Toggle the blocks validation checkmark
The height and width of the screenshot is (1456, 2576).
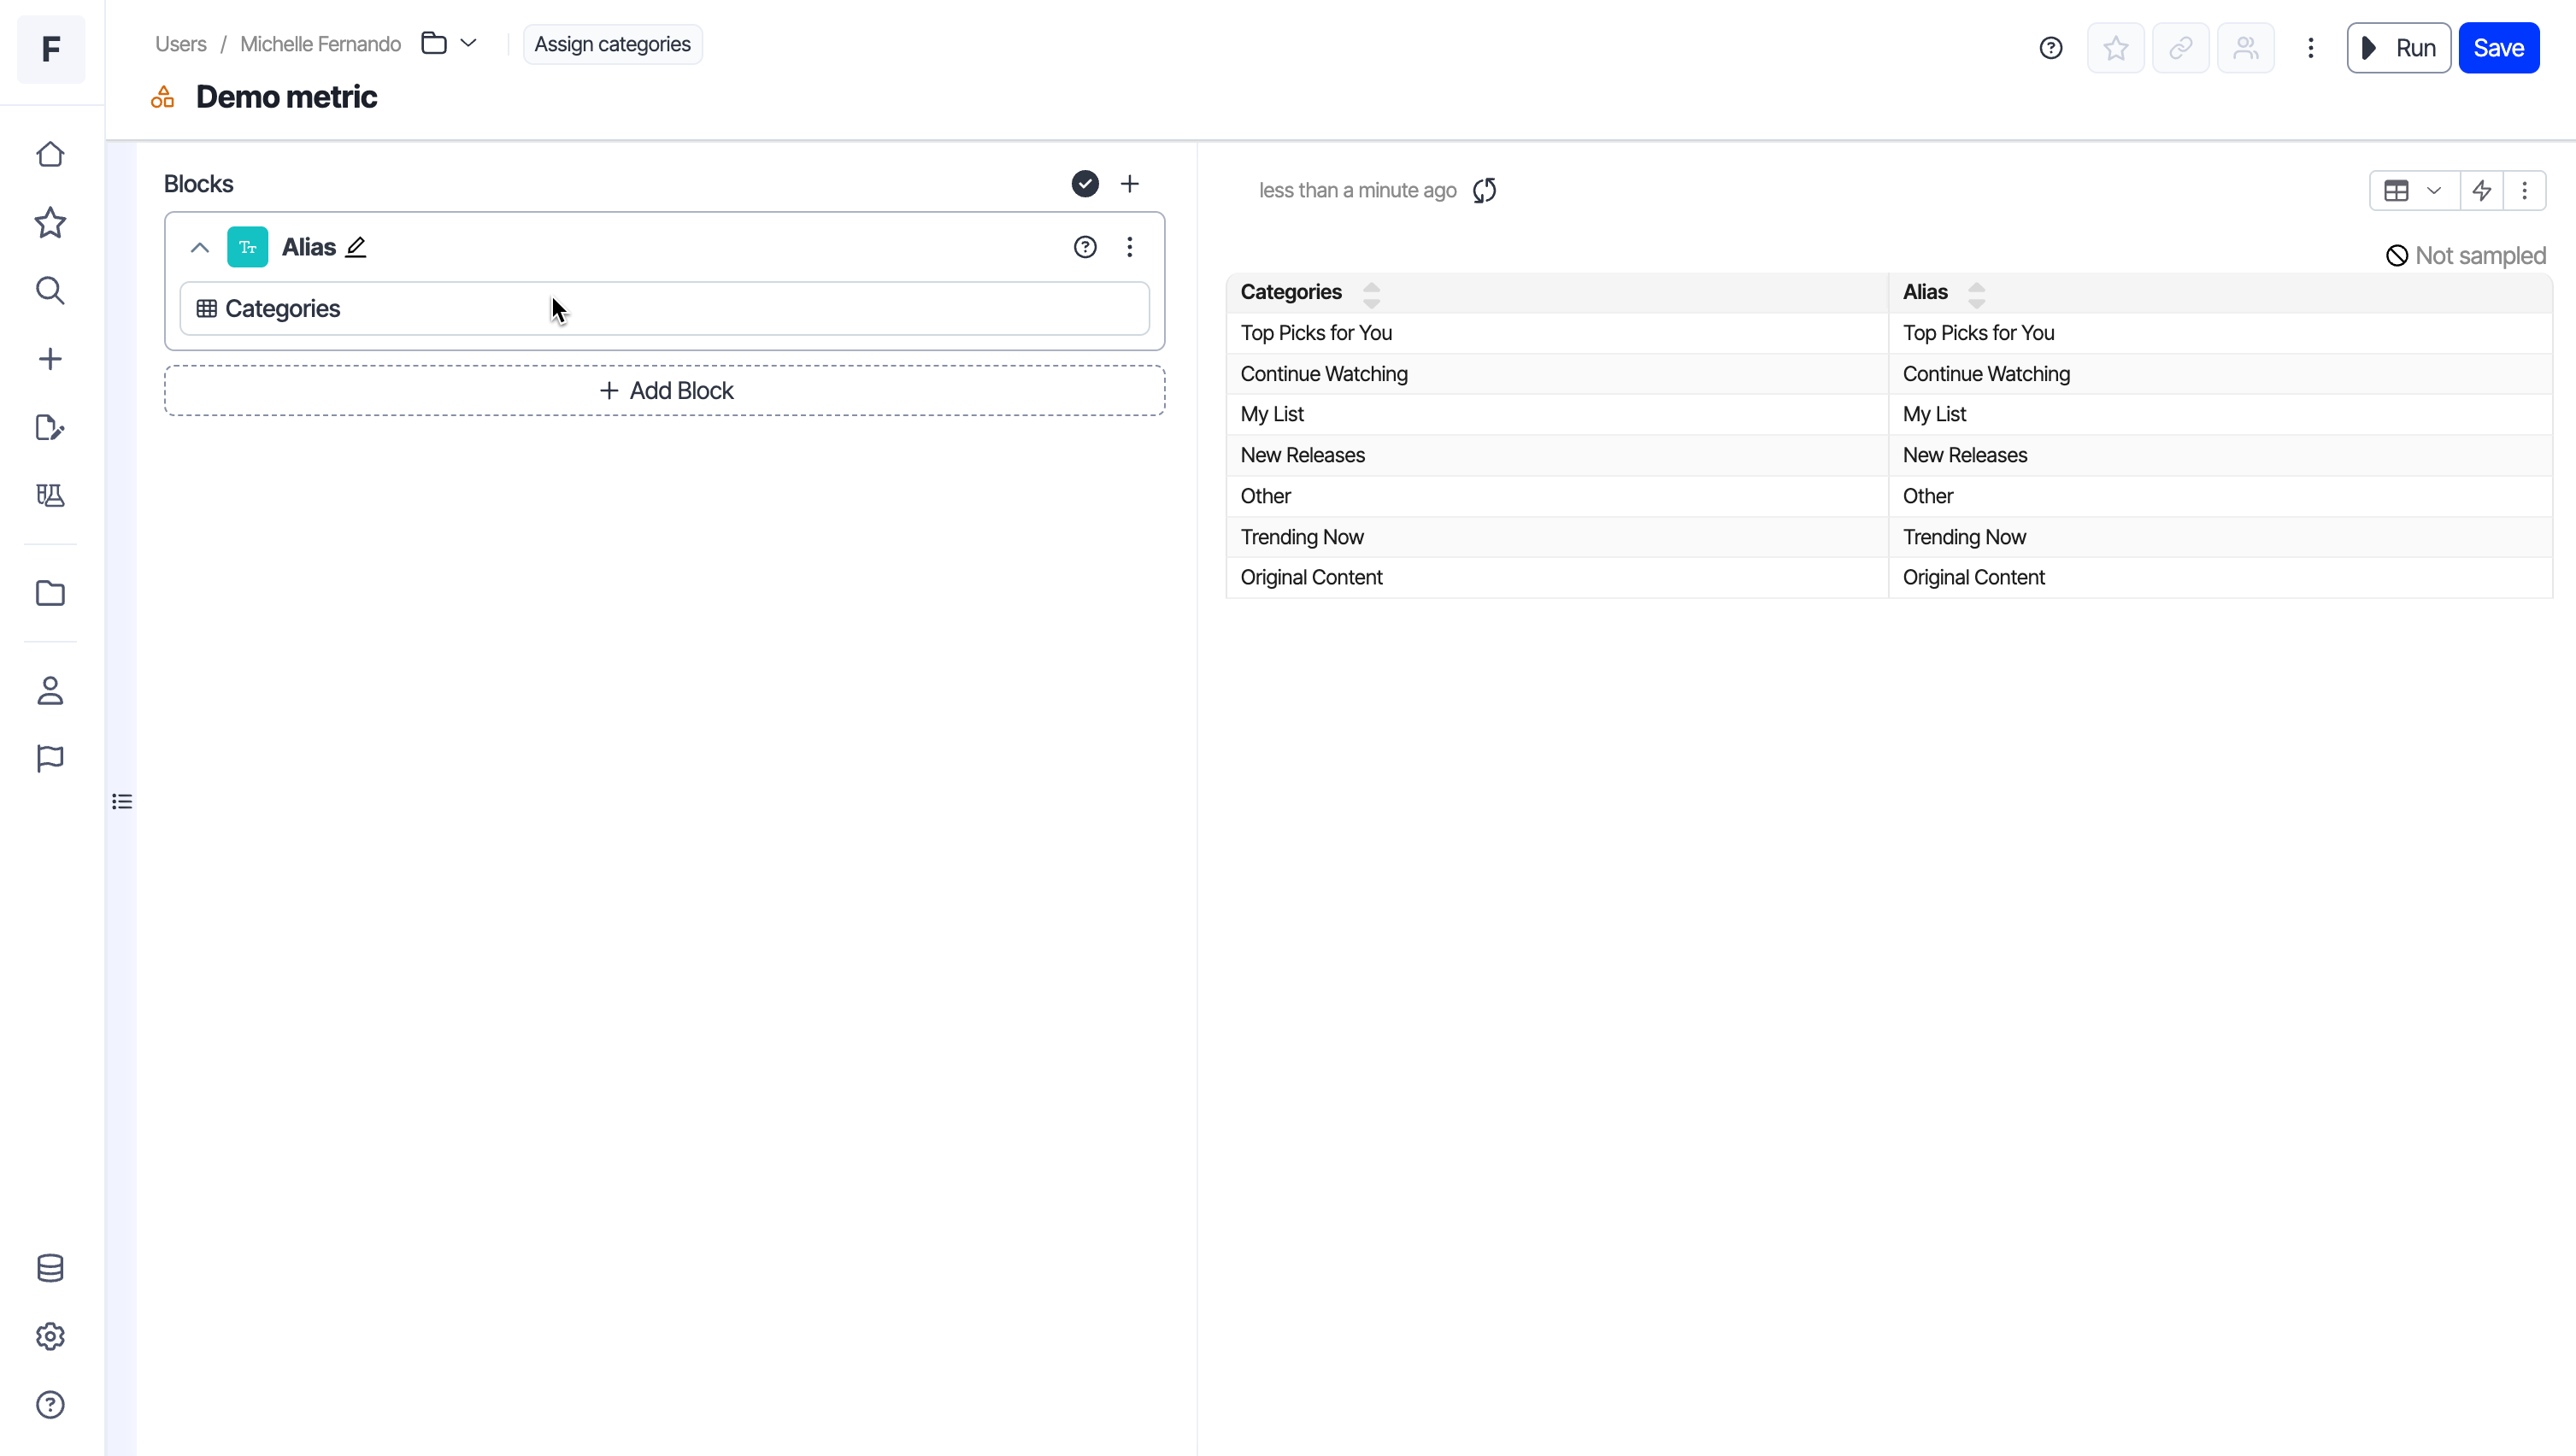coord(1085,184)
